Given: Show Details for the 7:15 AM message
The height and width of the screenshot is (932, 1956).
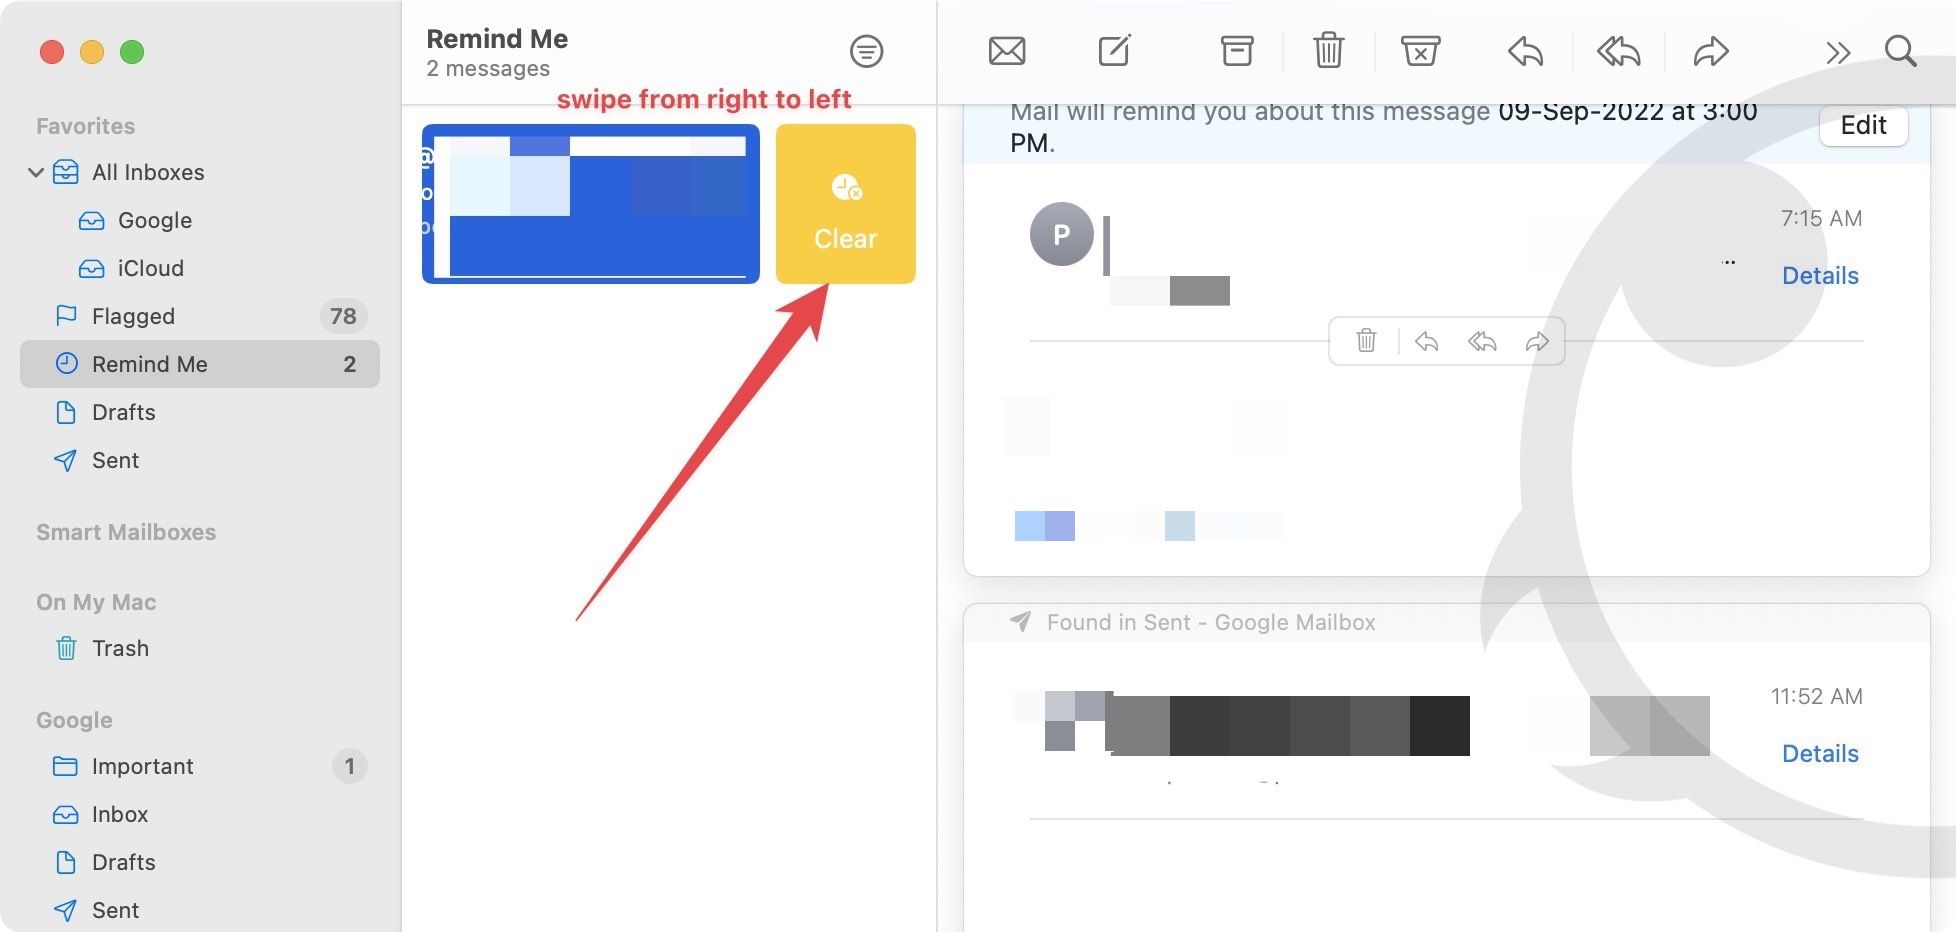Looking at the screenshot, I should [1820, 275].
